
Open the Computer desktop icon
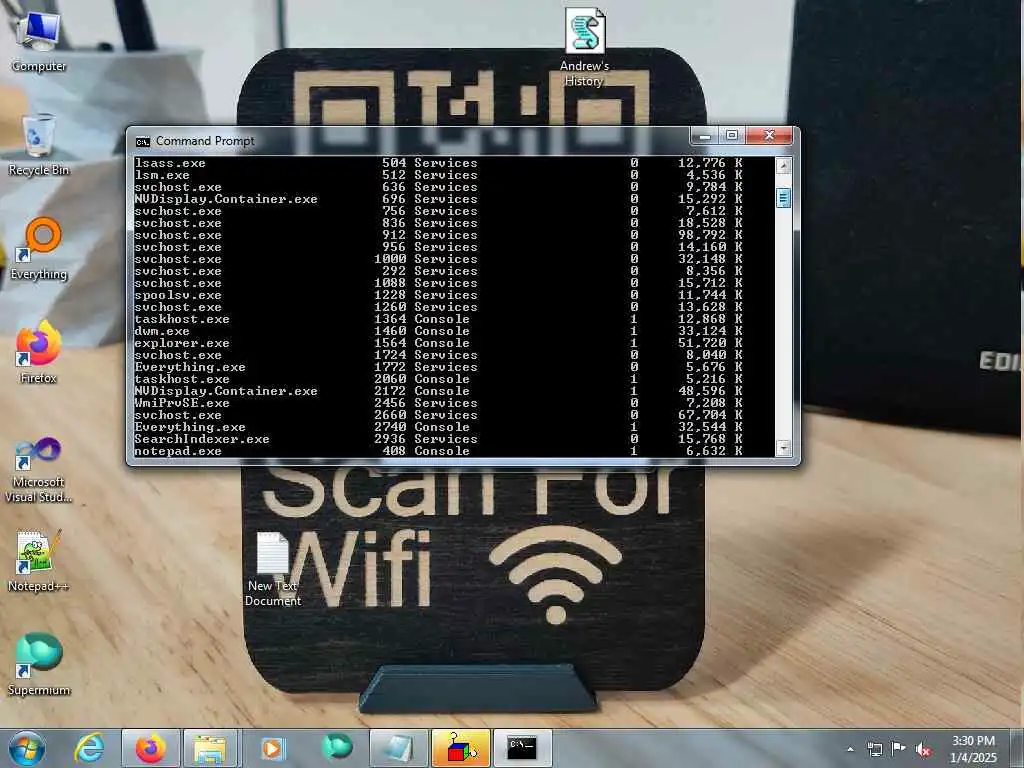tap(38, 40)
